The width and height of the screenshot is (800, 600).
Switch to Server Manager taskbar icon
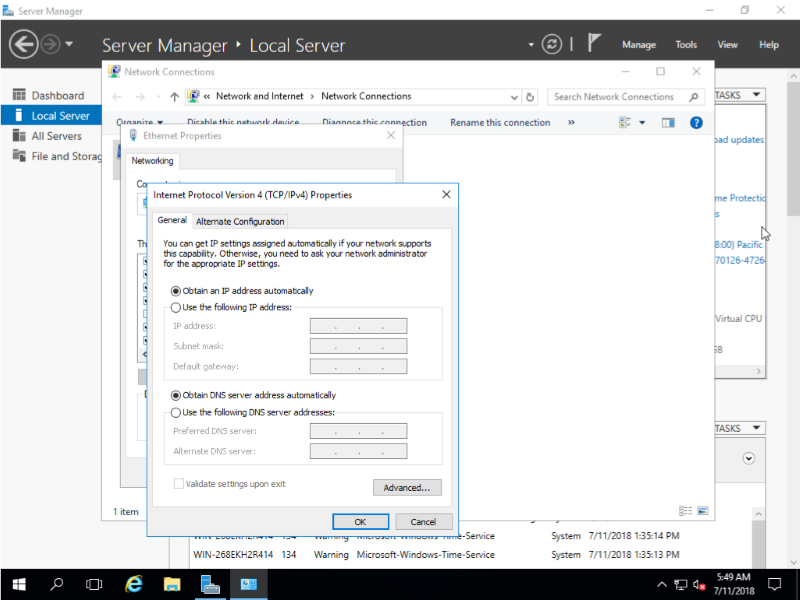[x=210, y=584]
